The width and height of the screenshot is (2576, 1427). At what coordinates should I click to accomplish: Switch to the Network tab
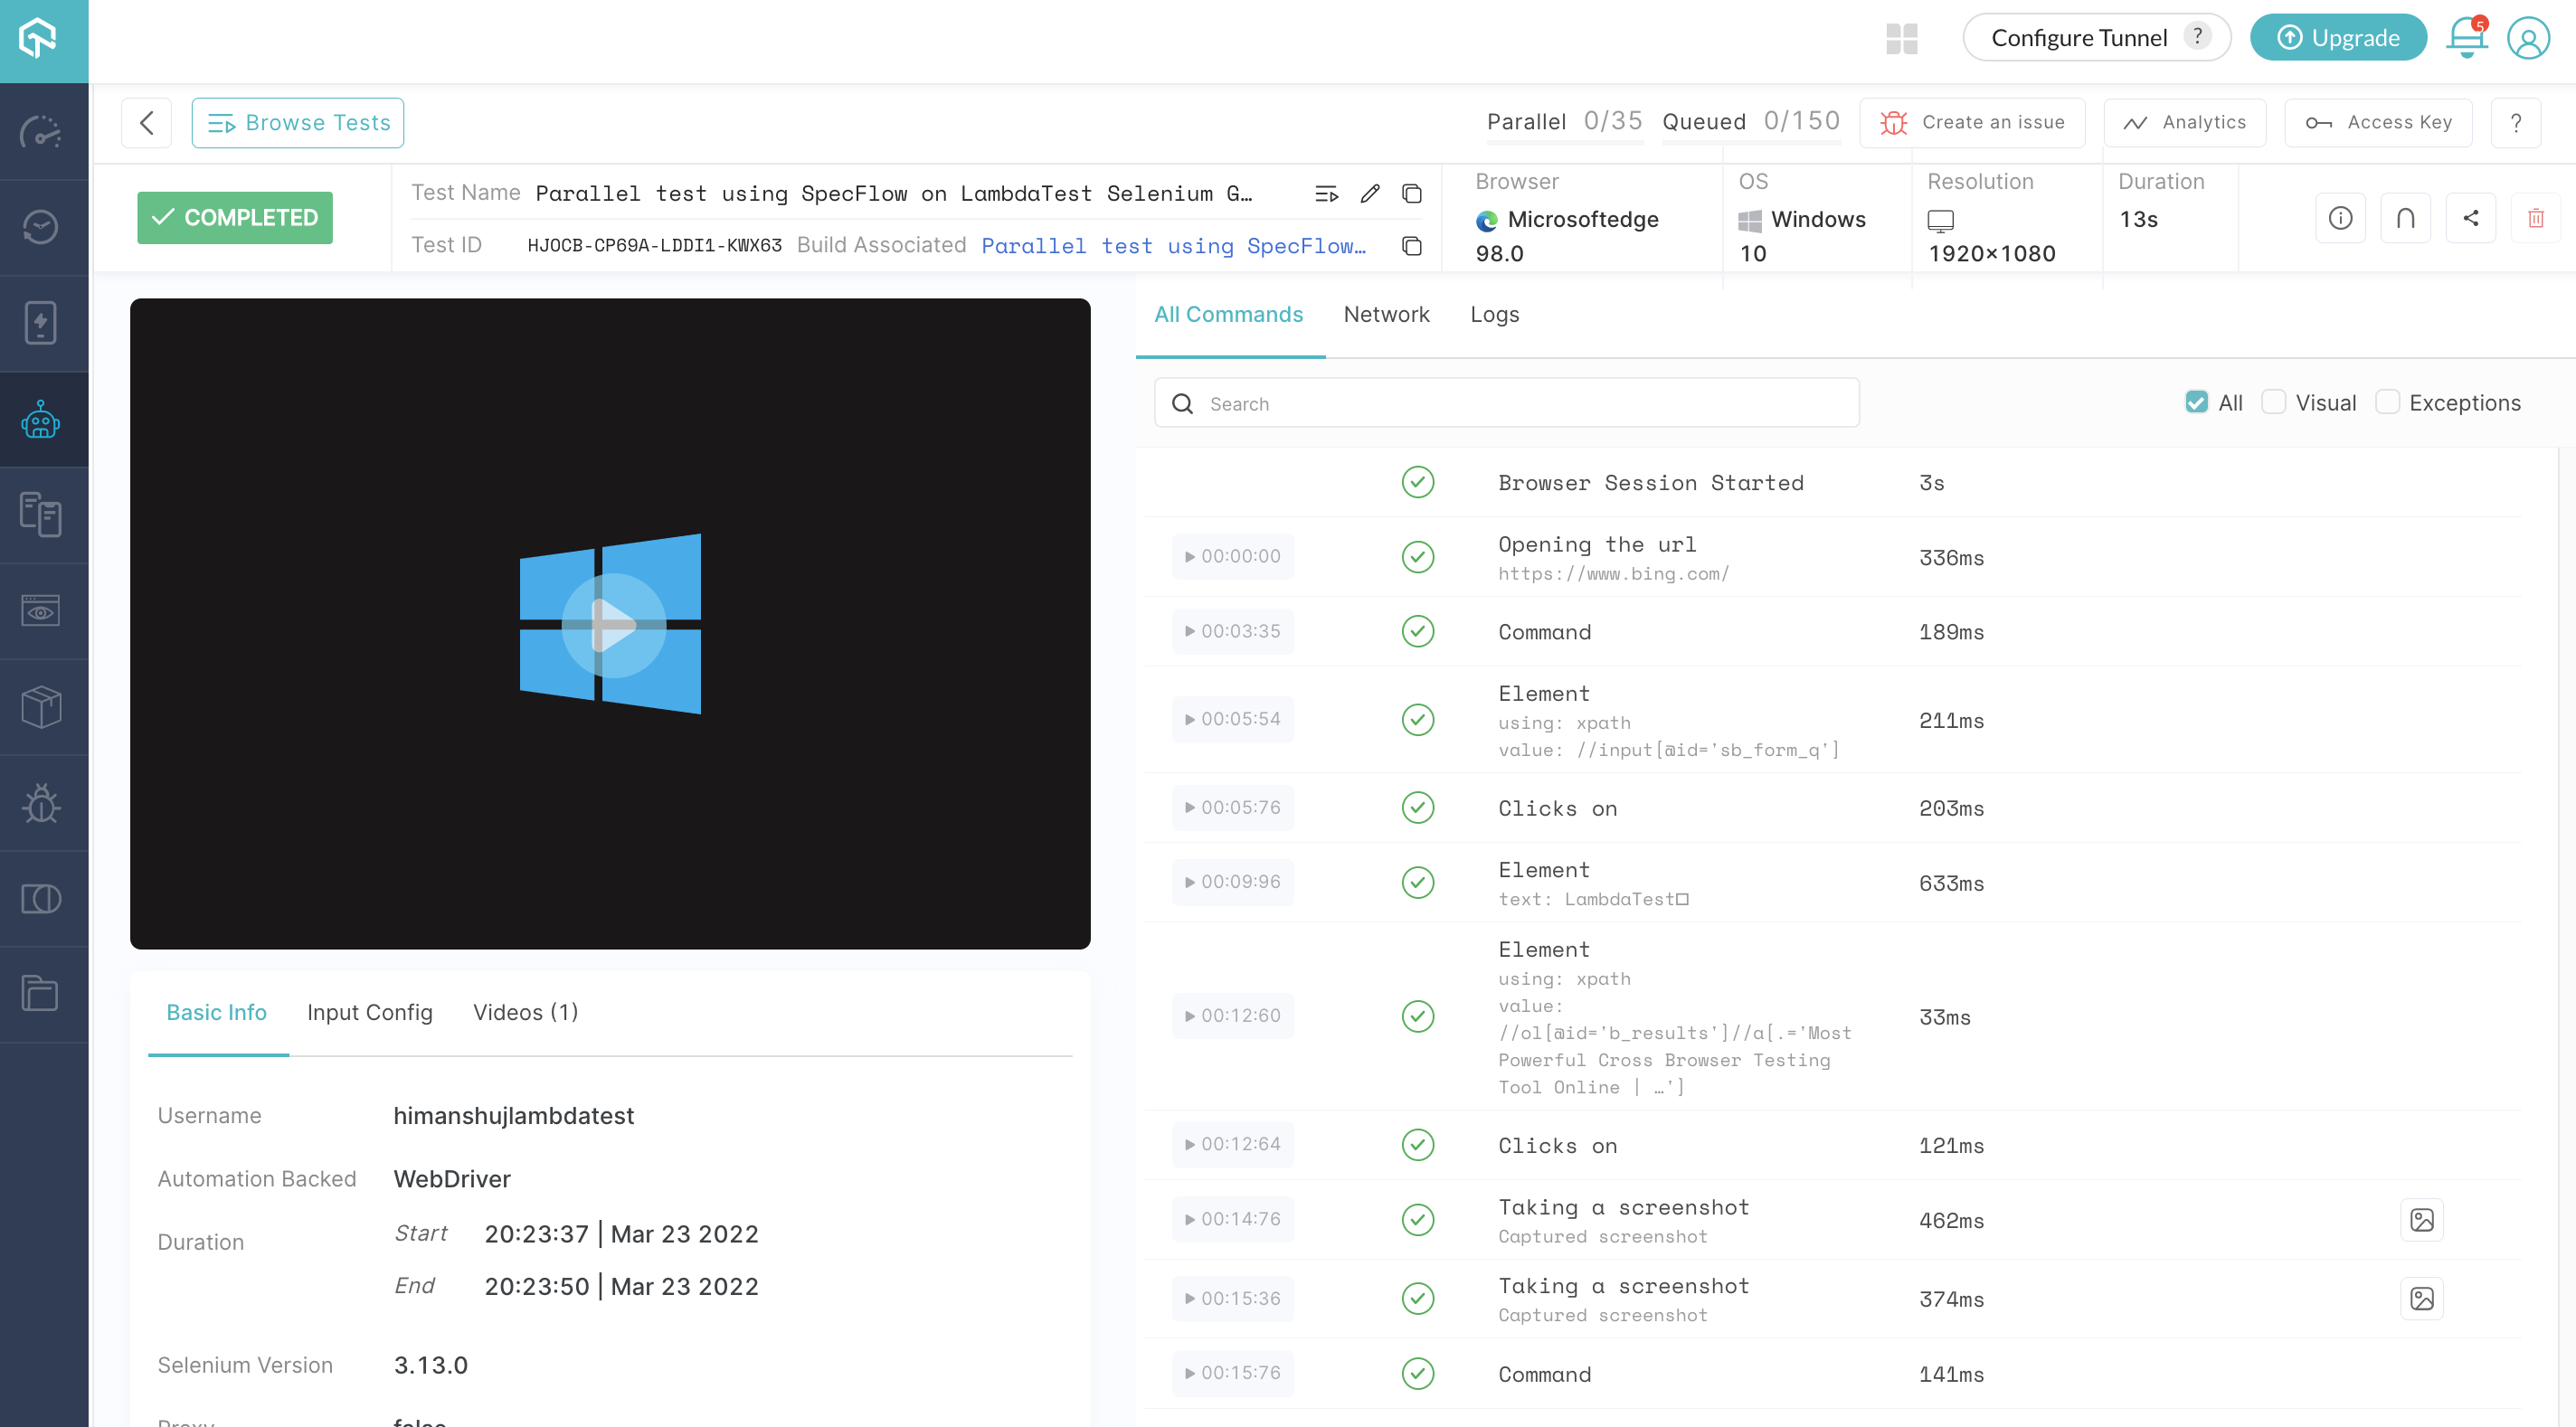(1388, 313)
